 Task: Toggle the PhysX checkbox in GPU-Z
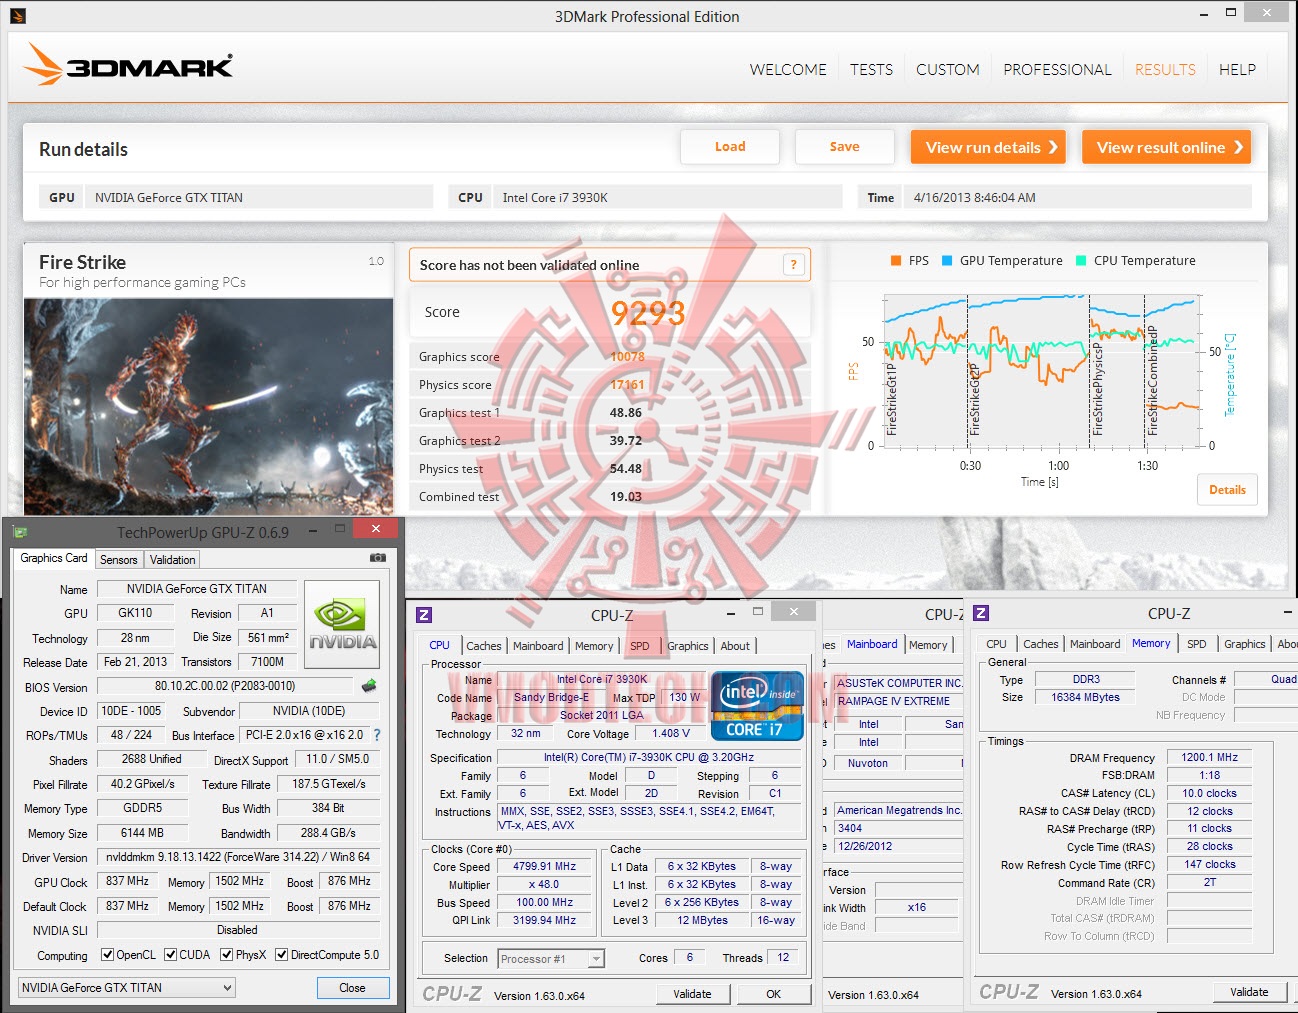pos(227,955)
